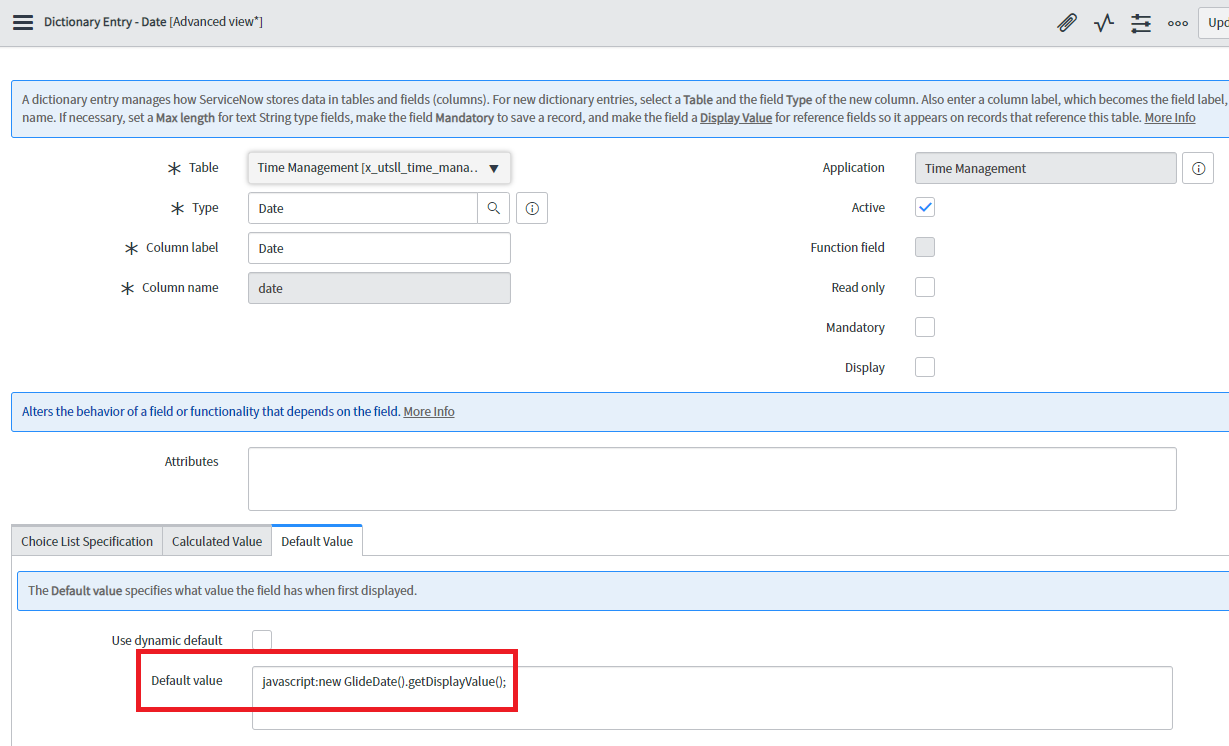1229x746 pixels.
Task: Check the Use dynamic default box
Action: pyautogui.click(x=261, y=640)
